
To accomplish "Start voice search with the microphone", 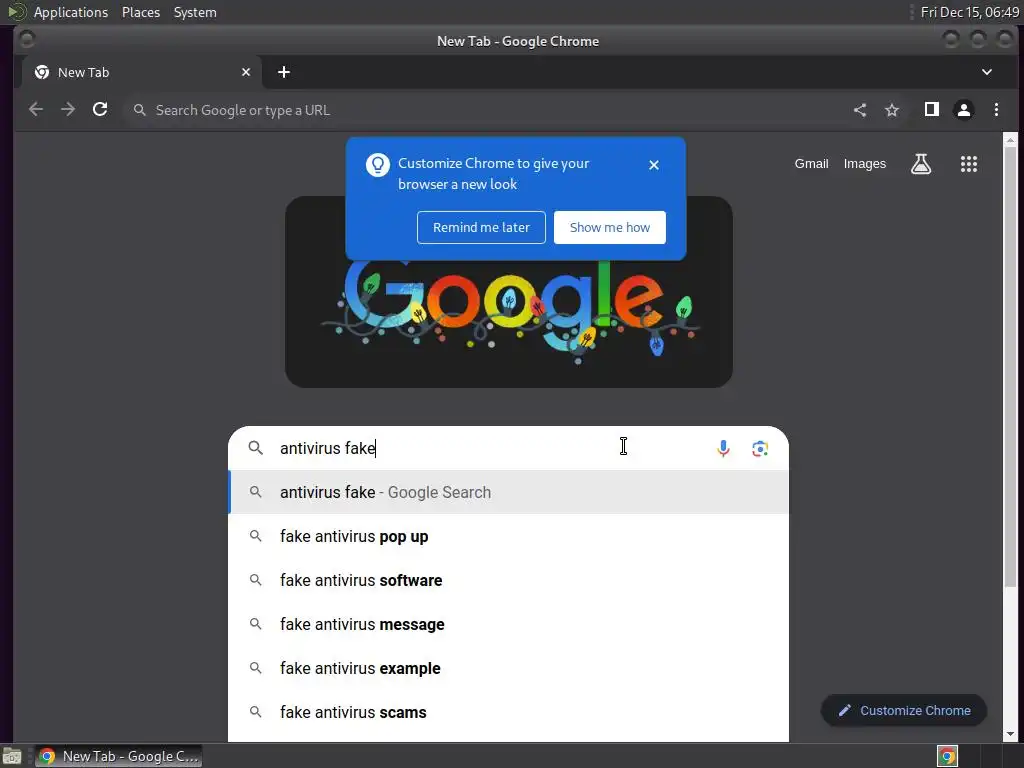I will coord(723,448).
